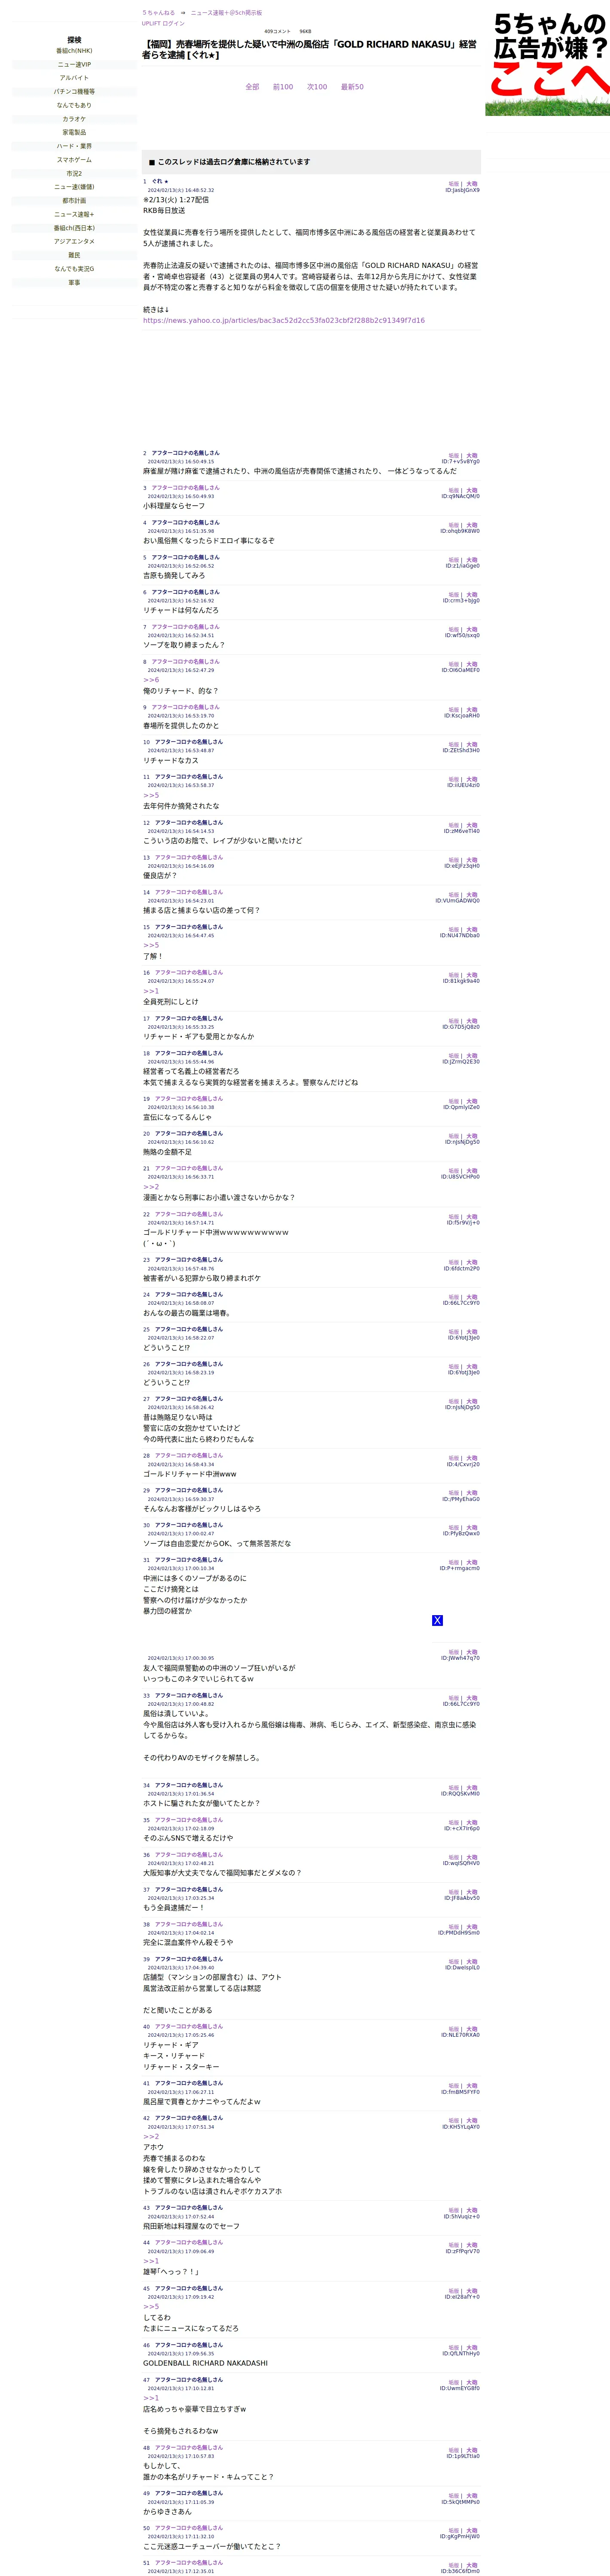Click poster name ぐれ★ on post 1
Screen dimensions: 610x2576
pyautogui.click(x=160, y=181)
